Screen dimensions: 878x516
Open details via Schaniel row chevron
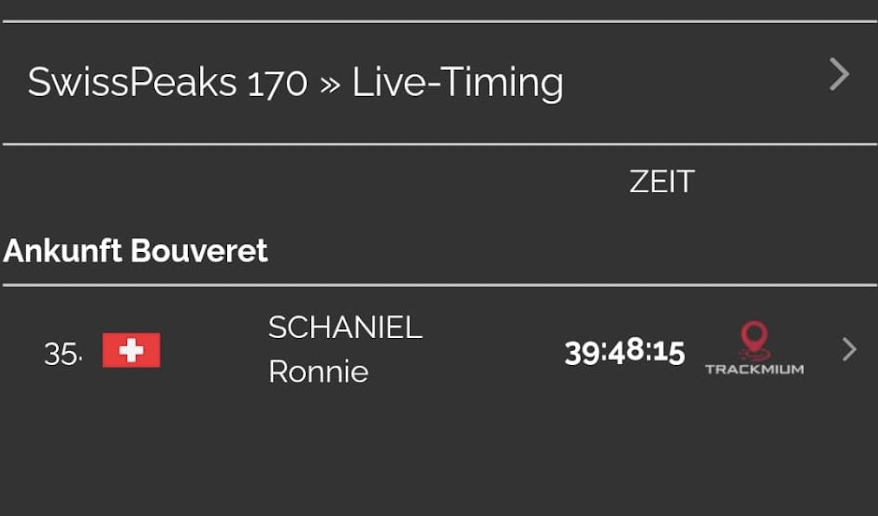(x=849, y=349)
